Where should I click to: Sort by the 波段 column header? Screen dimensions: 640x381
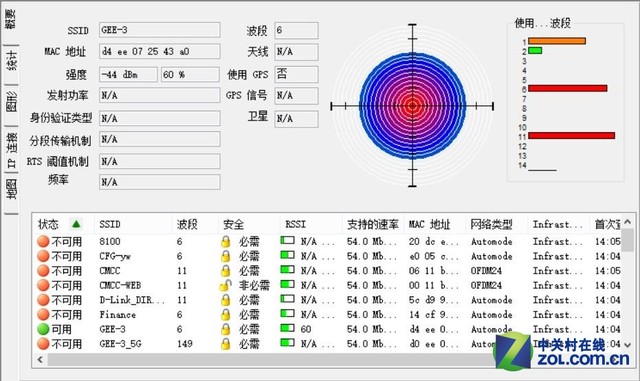coord(195,224)
